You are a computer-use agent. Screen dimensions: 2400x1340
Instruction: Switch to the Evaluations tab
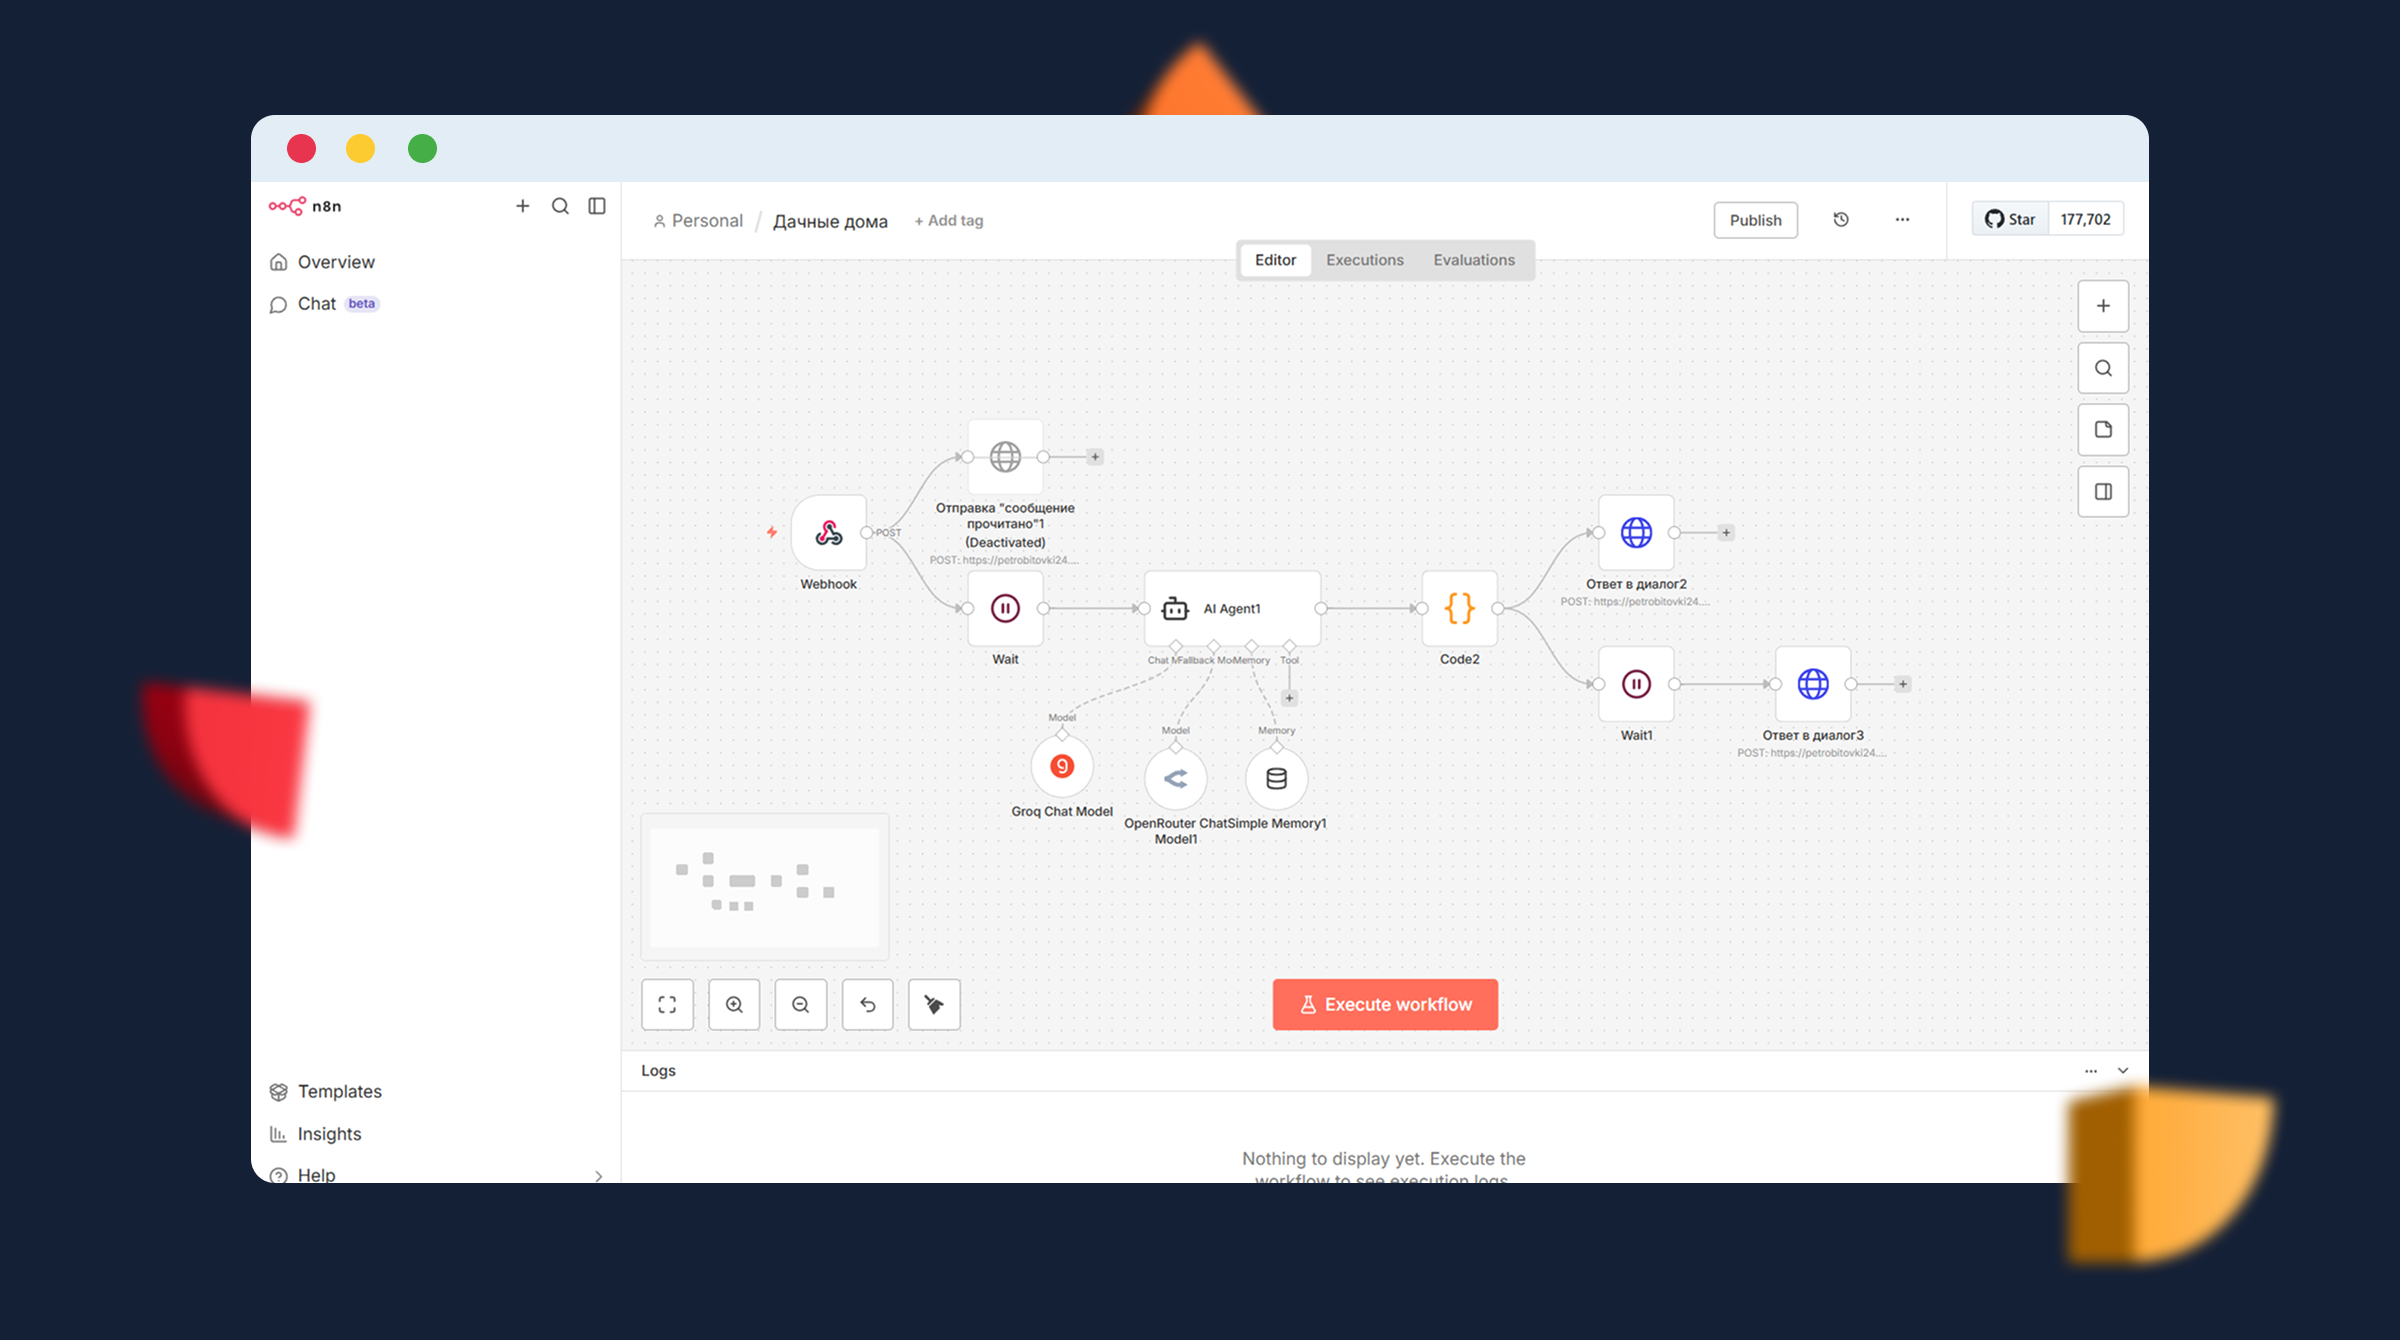tap(1473, 260)
